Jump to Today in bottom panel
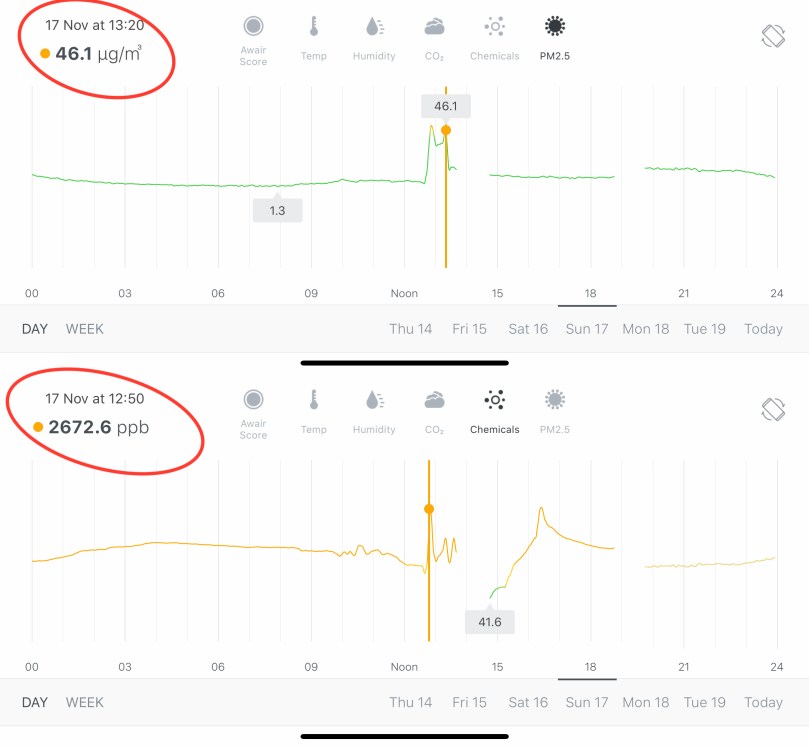 (x=763, y=702)
